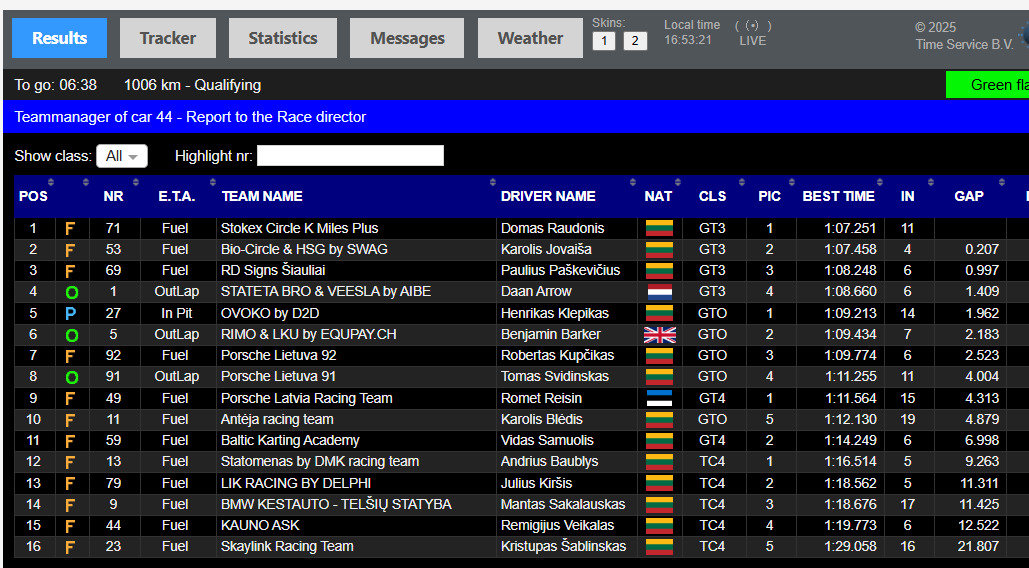Click the Netherlands flag next to Daan Arrow
The image size is (1029, 568).
(x=659, y=292)
